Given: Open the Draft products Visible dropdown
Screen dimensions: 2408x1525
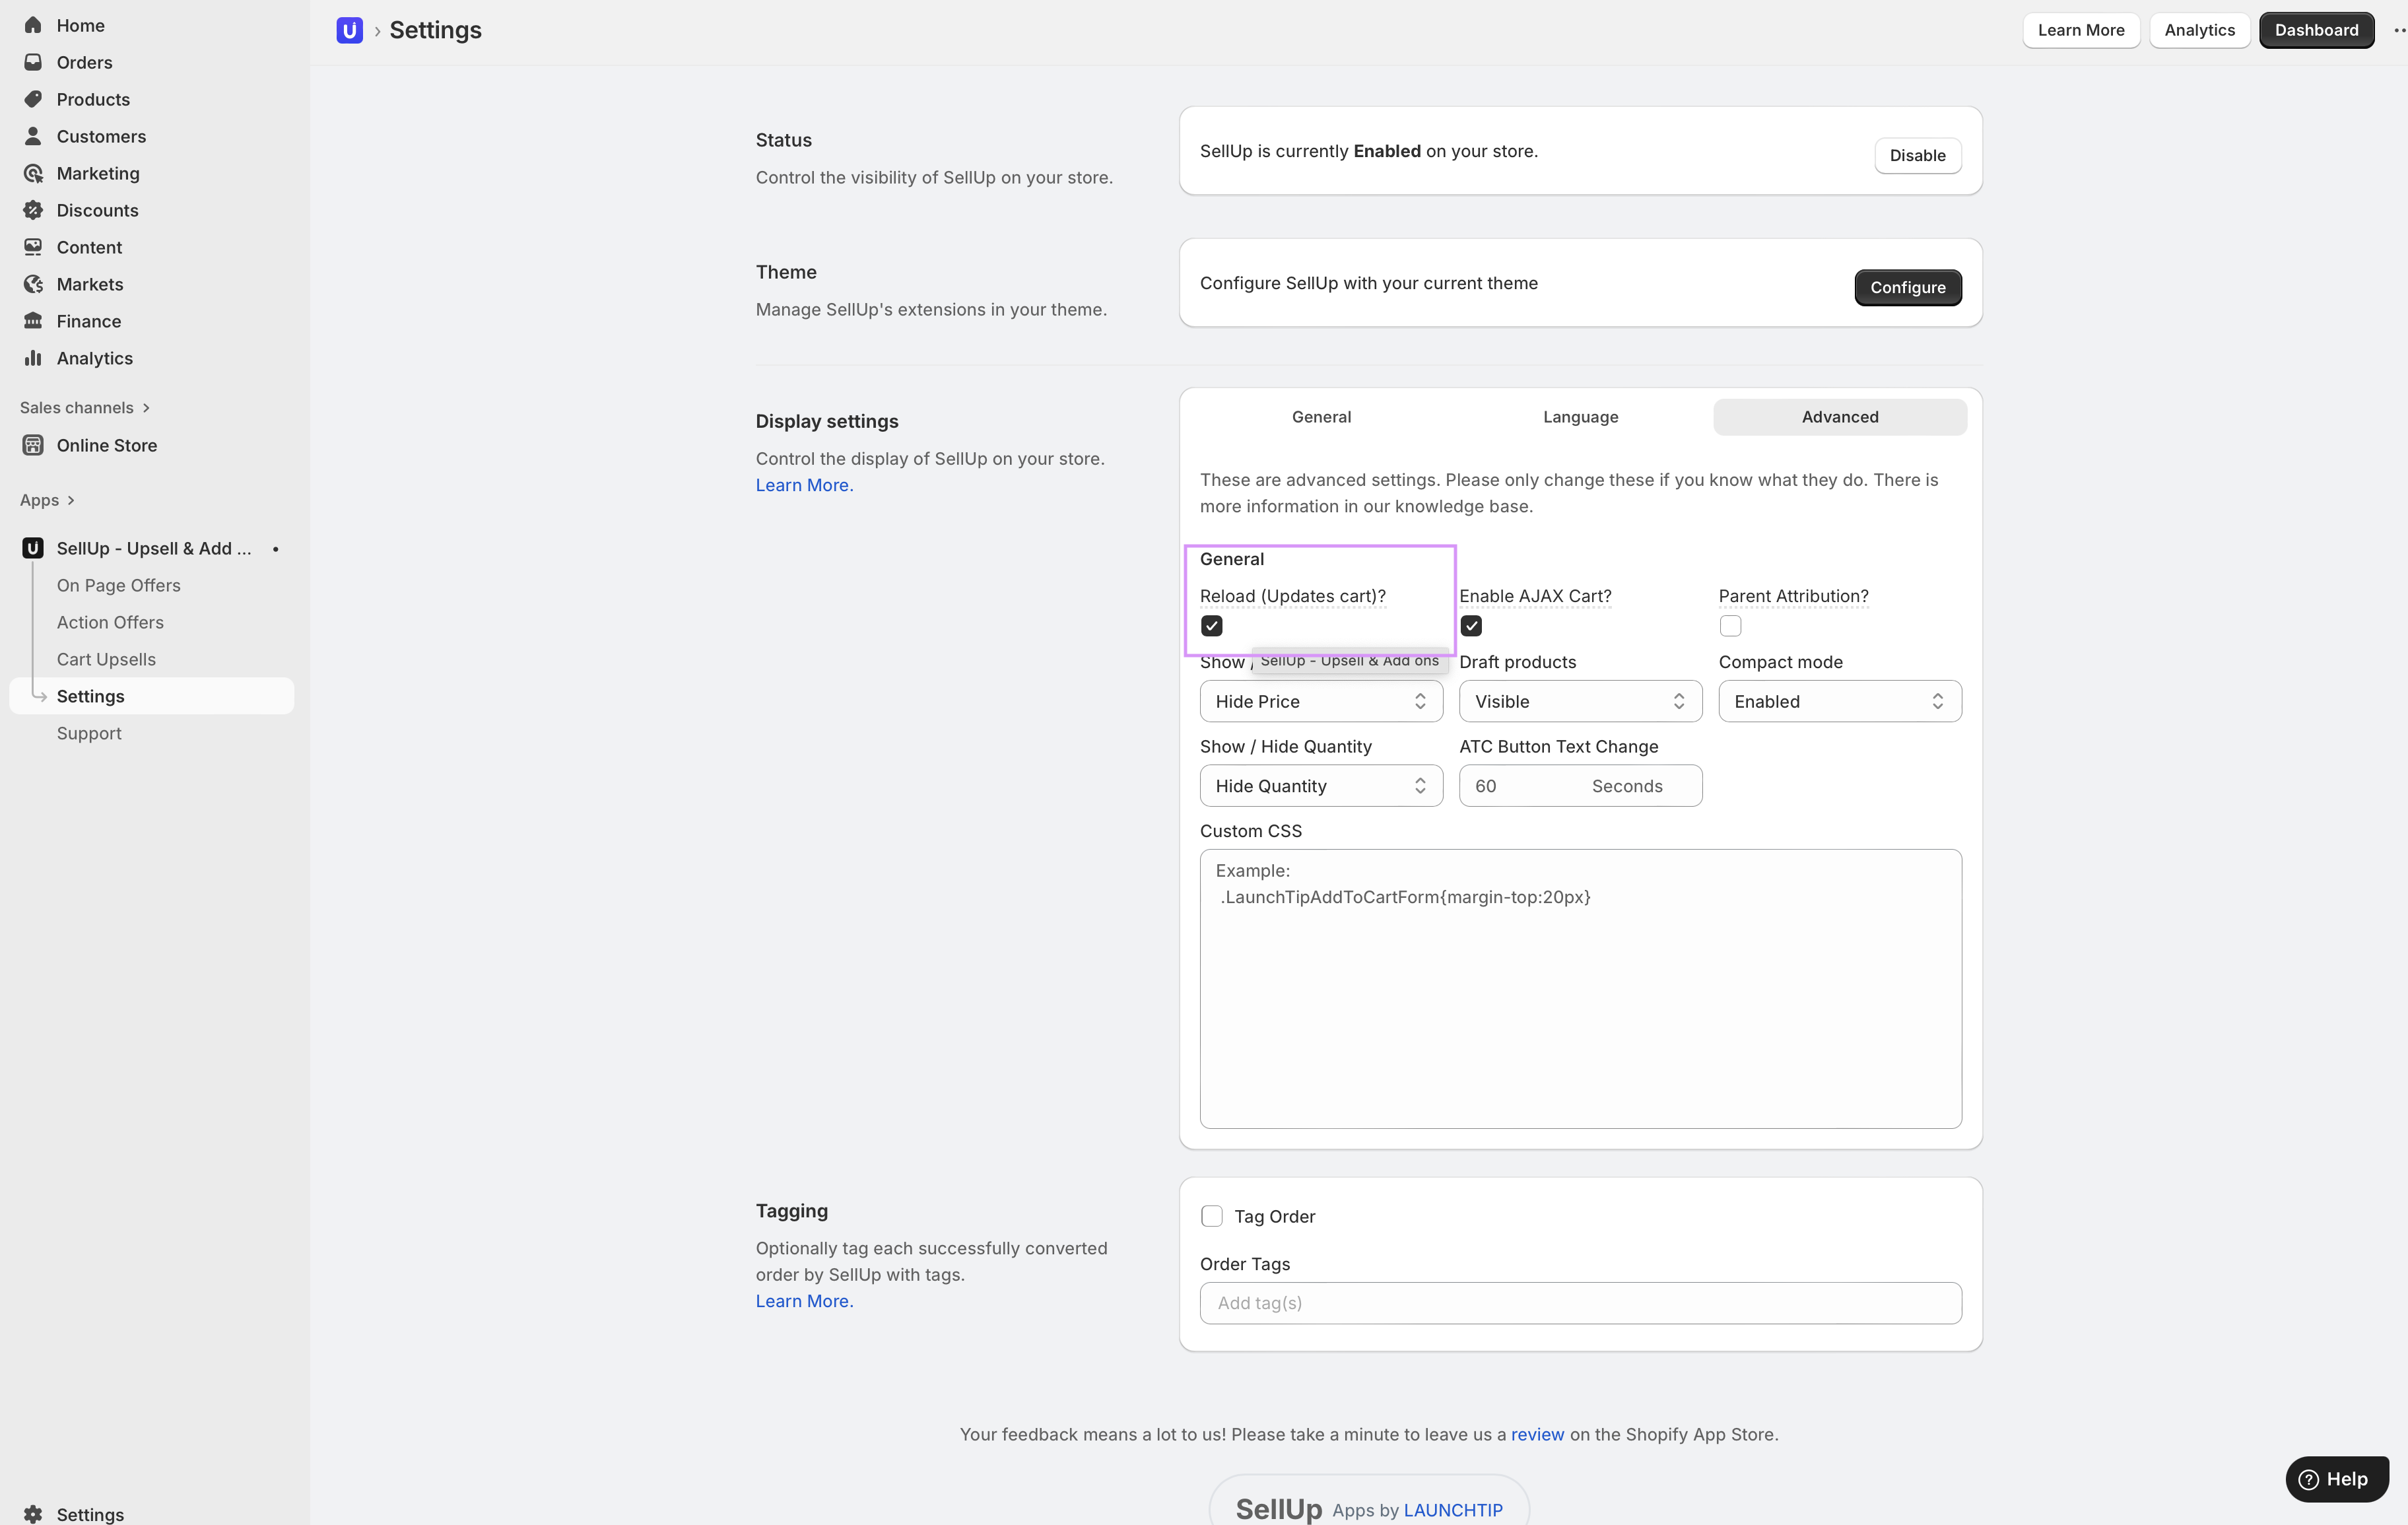Looking at the screenshot, I should pos(1580,701).
